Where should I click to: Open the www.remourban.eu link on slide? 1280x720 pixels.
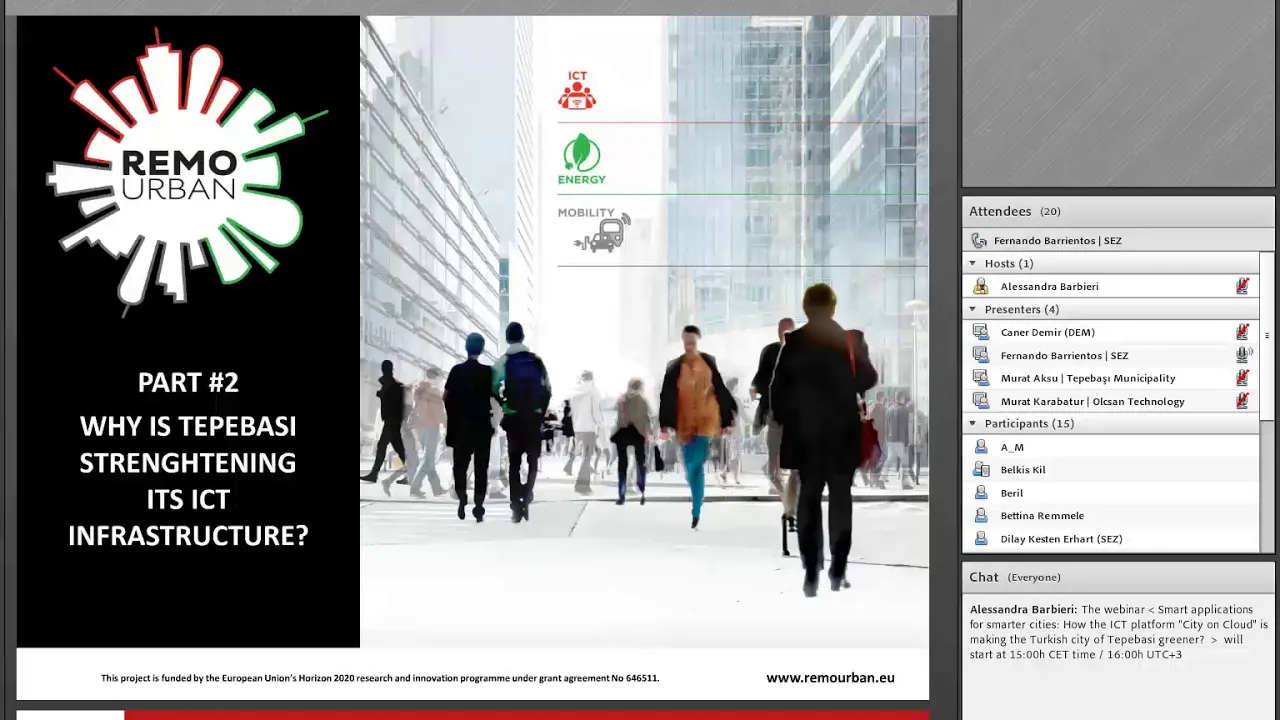(x=830, y=678)
